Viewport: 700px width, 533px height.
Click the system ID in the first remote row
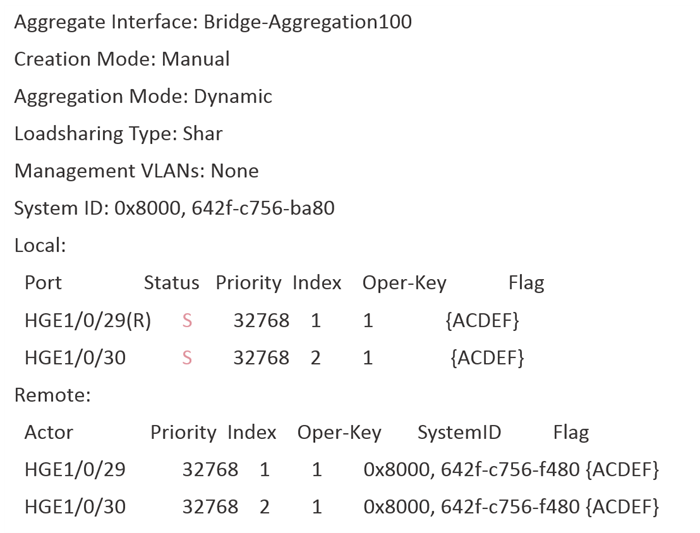(472, 470)
